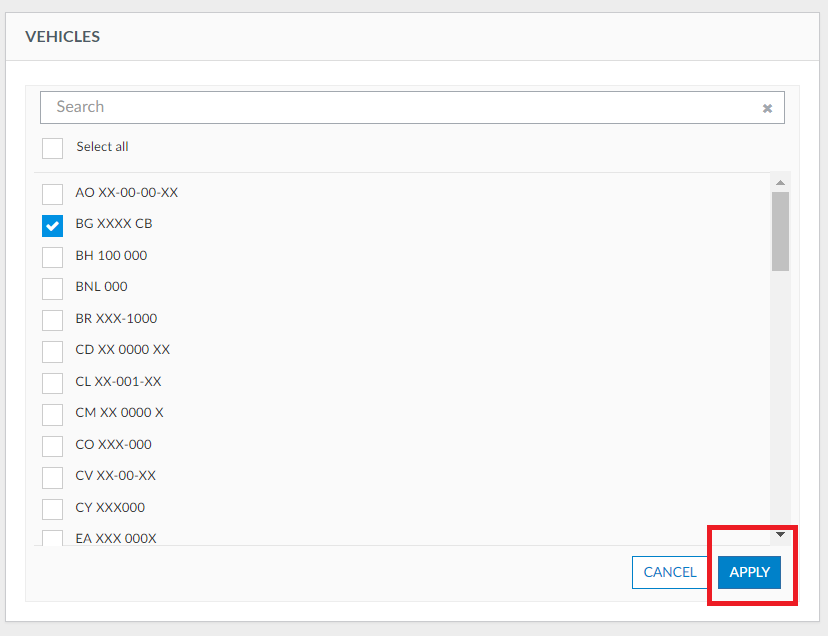Image resolution: width=828 pixels, height=636 pixels.
Task: Clear the search field with the x icon
Action: pos(767,108)
